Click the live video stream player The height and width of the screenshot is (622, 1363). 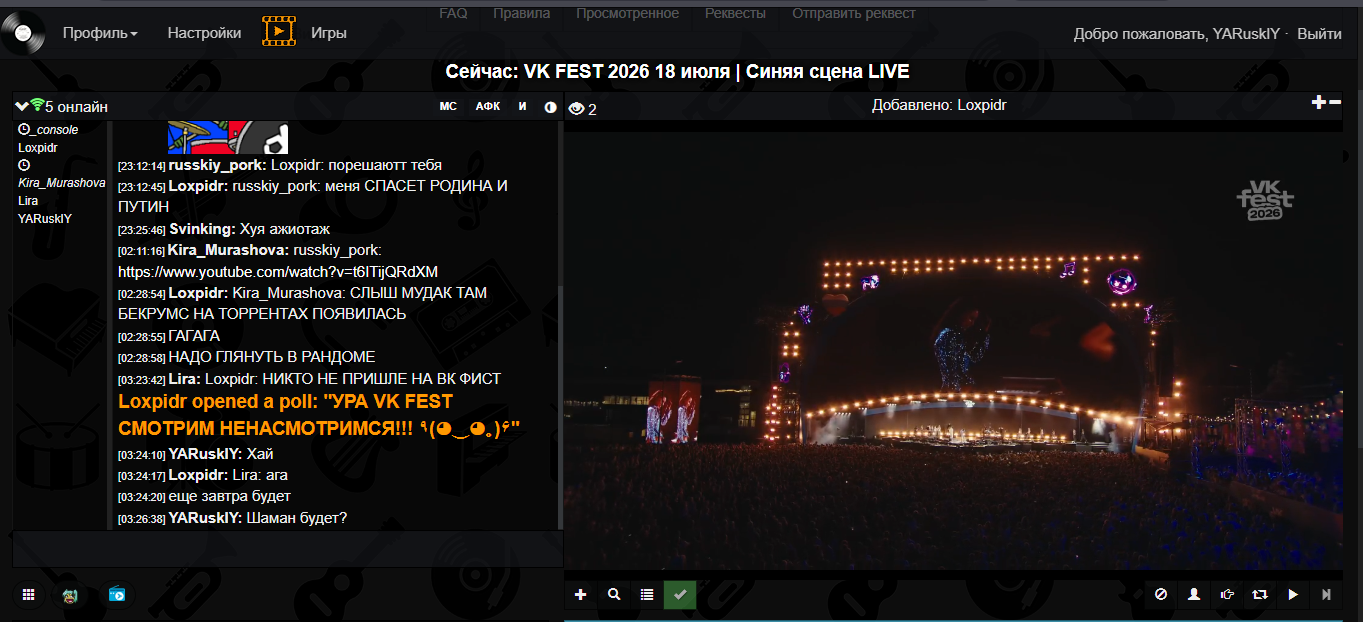tap(954, 351)
